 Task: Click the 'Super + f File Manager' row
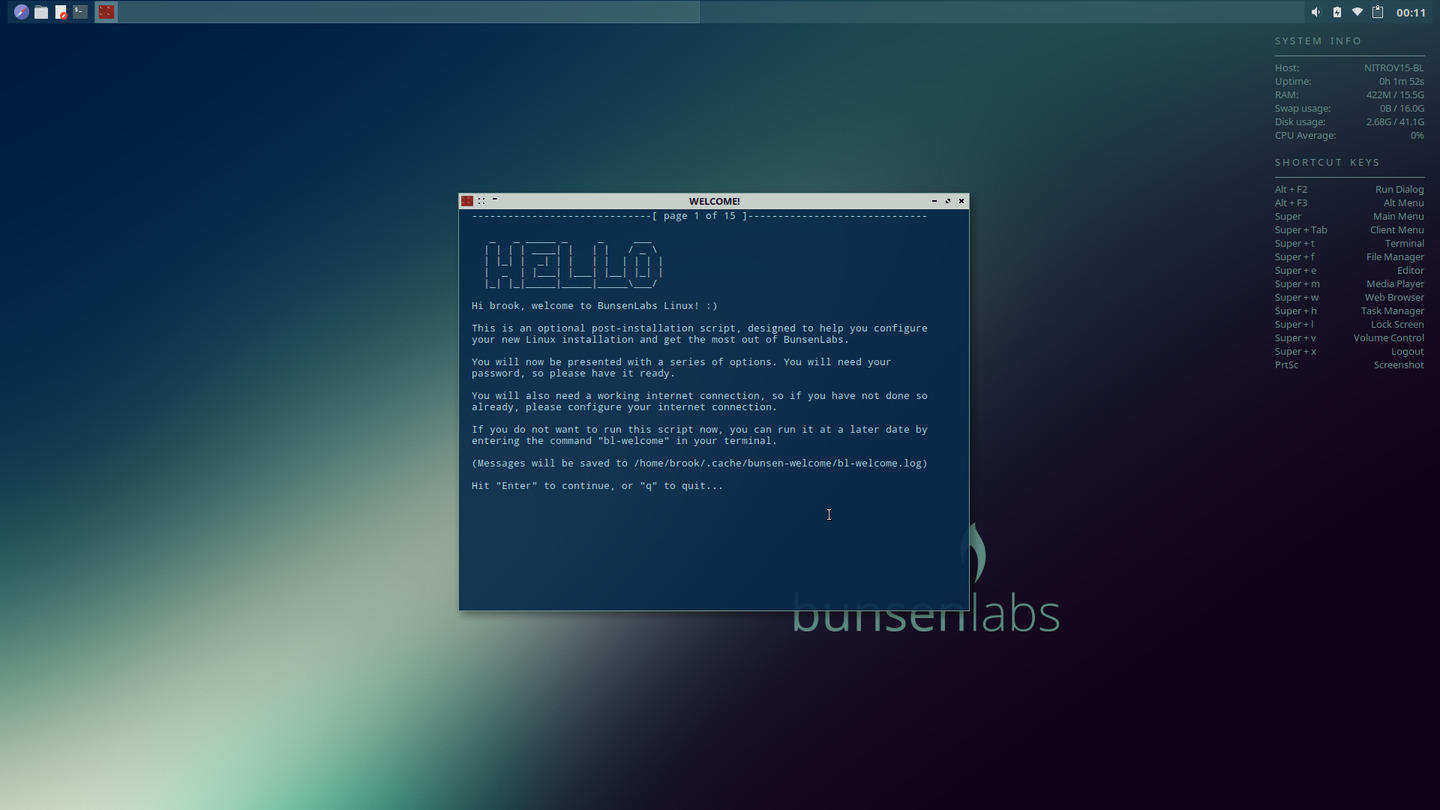(1349, 257)
